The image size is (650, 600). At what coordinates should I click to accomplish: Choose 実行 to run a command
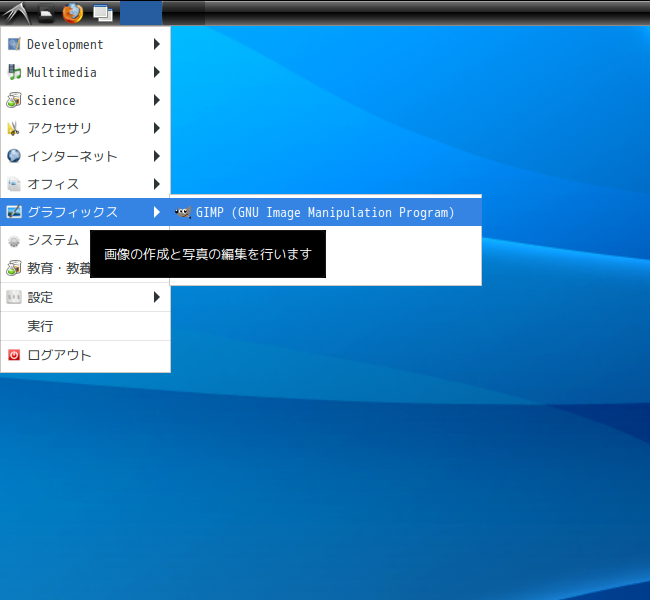85,326
